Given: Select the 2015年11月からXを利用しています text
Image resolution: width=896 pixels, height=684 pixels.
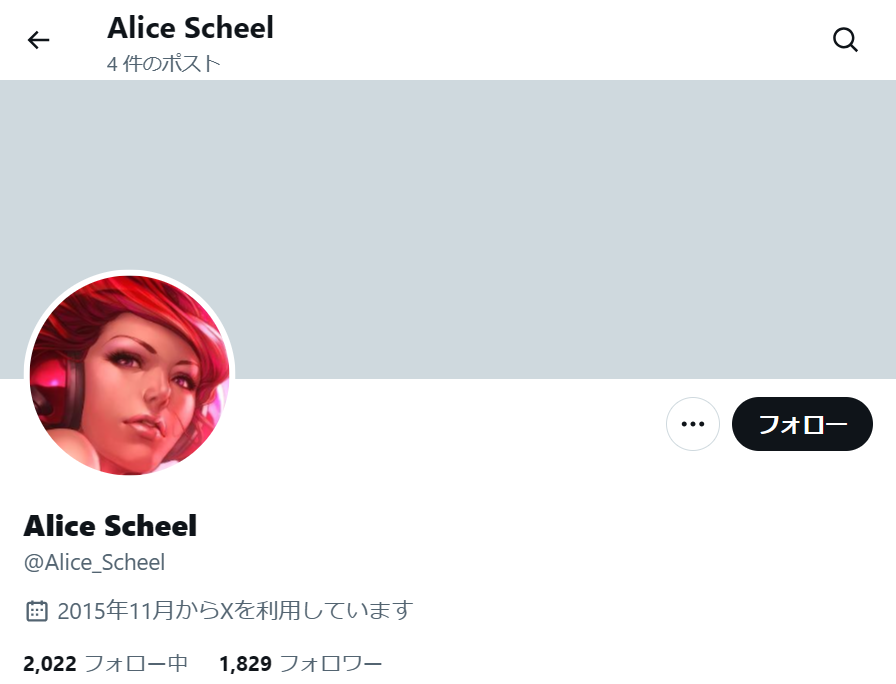Looking at the screenshot, I should [235, 611].
